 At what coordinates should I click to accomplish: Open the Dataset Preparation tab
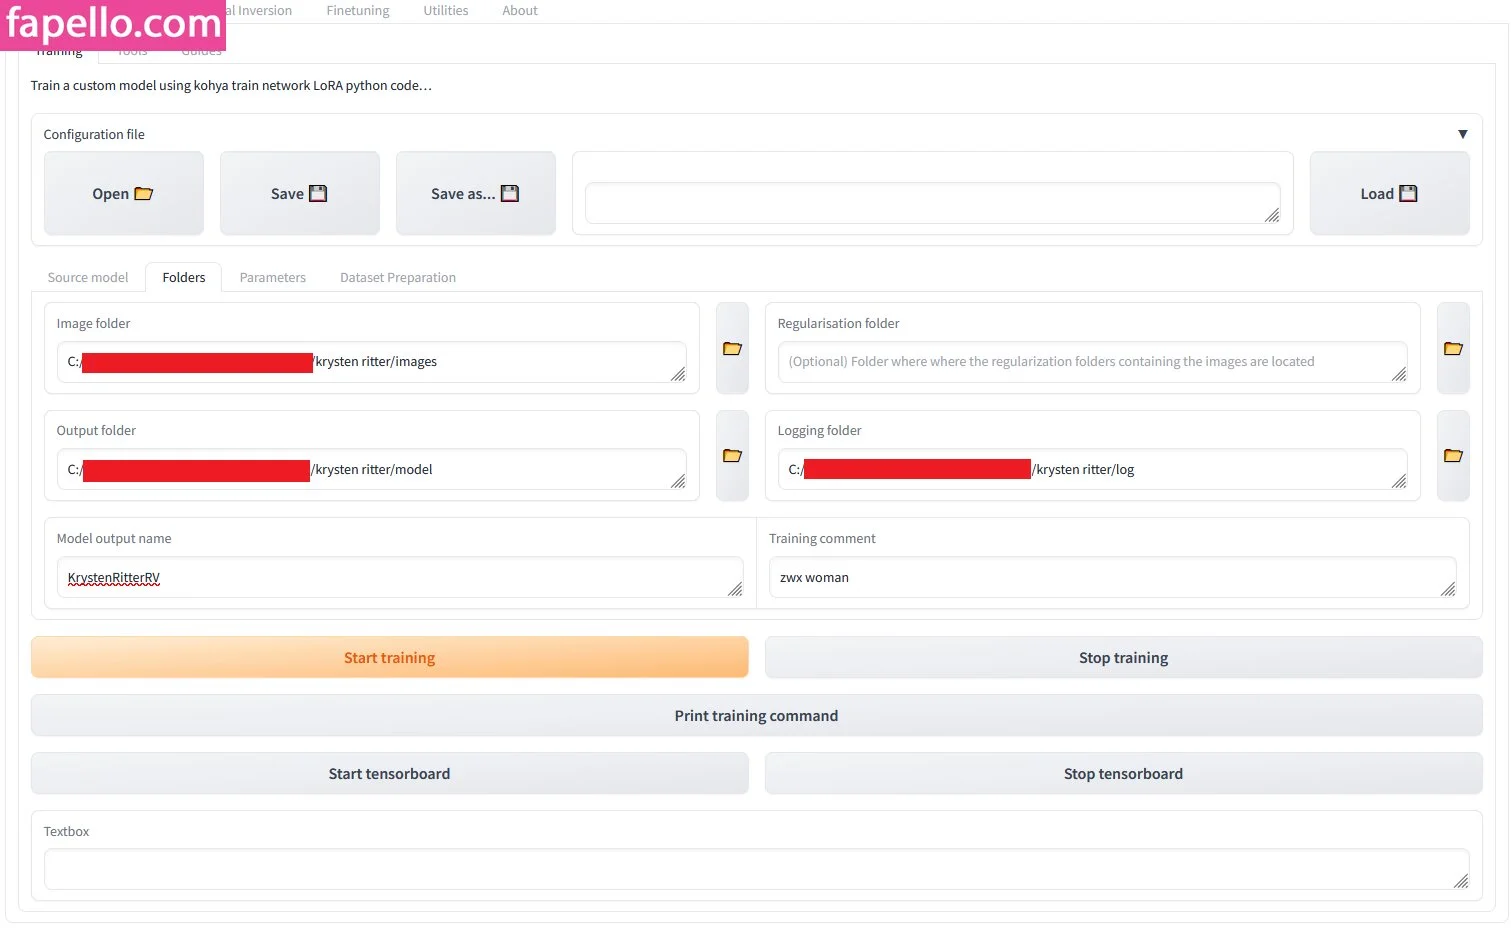tap(397, 278)
